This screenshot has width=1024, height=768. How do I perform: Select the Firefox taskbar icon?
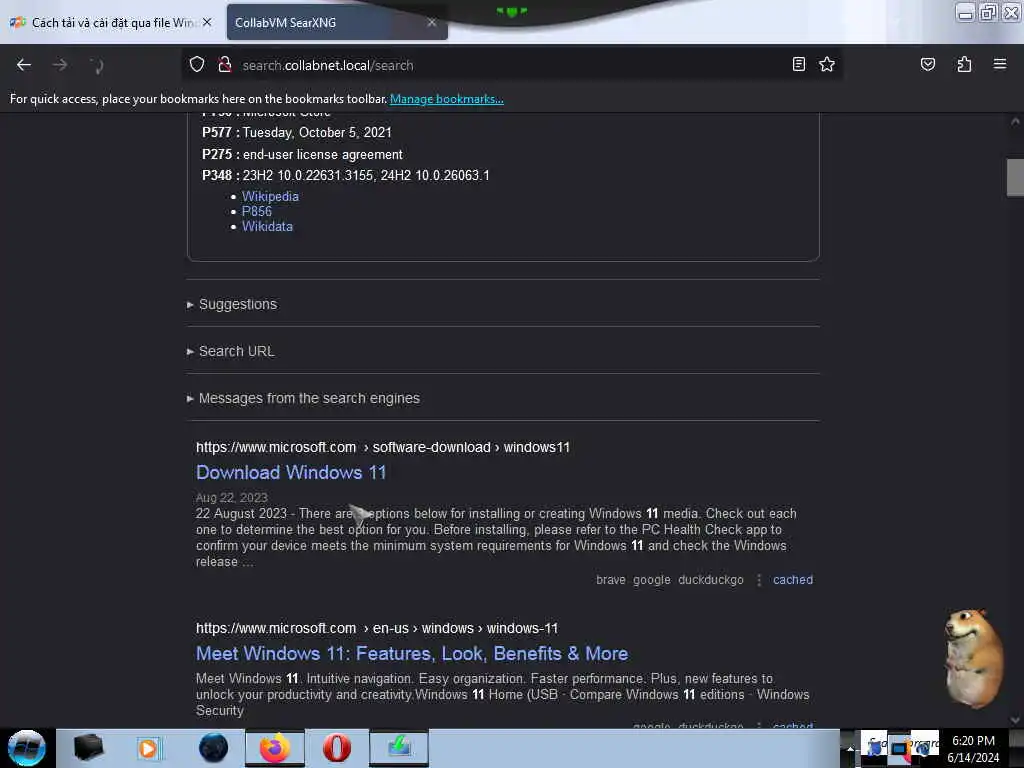pos(274,748)
